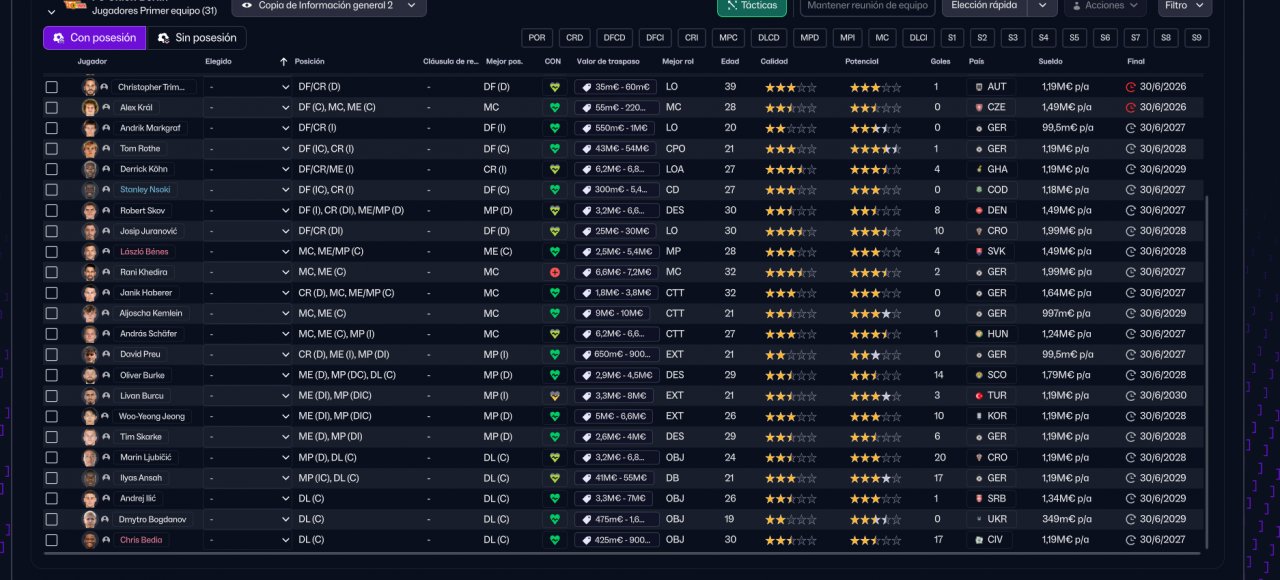Sort by the Edad column header

[730, 62]
